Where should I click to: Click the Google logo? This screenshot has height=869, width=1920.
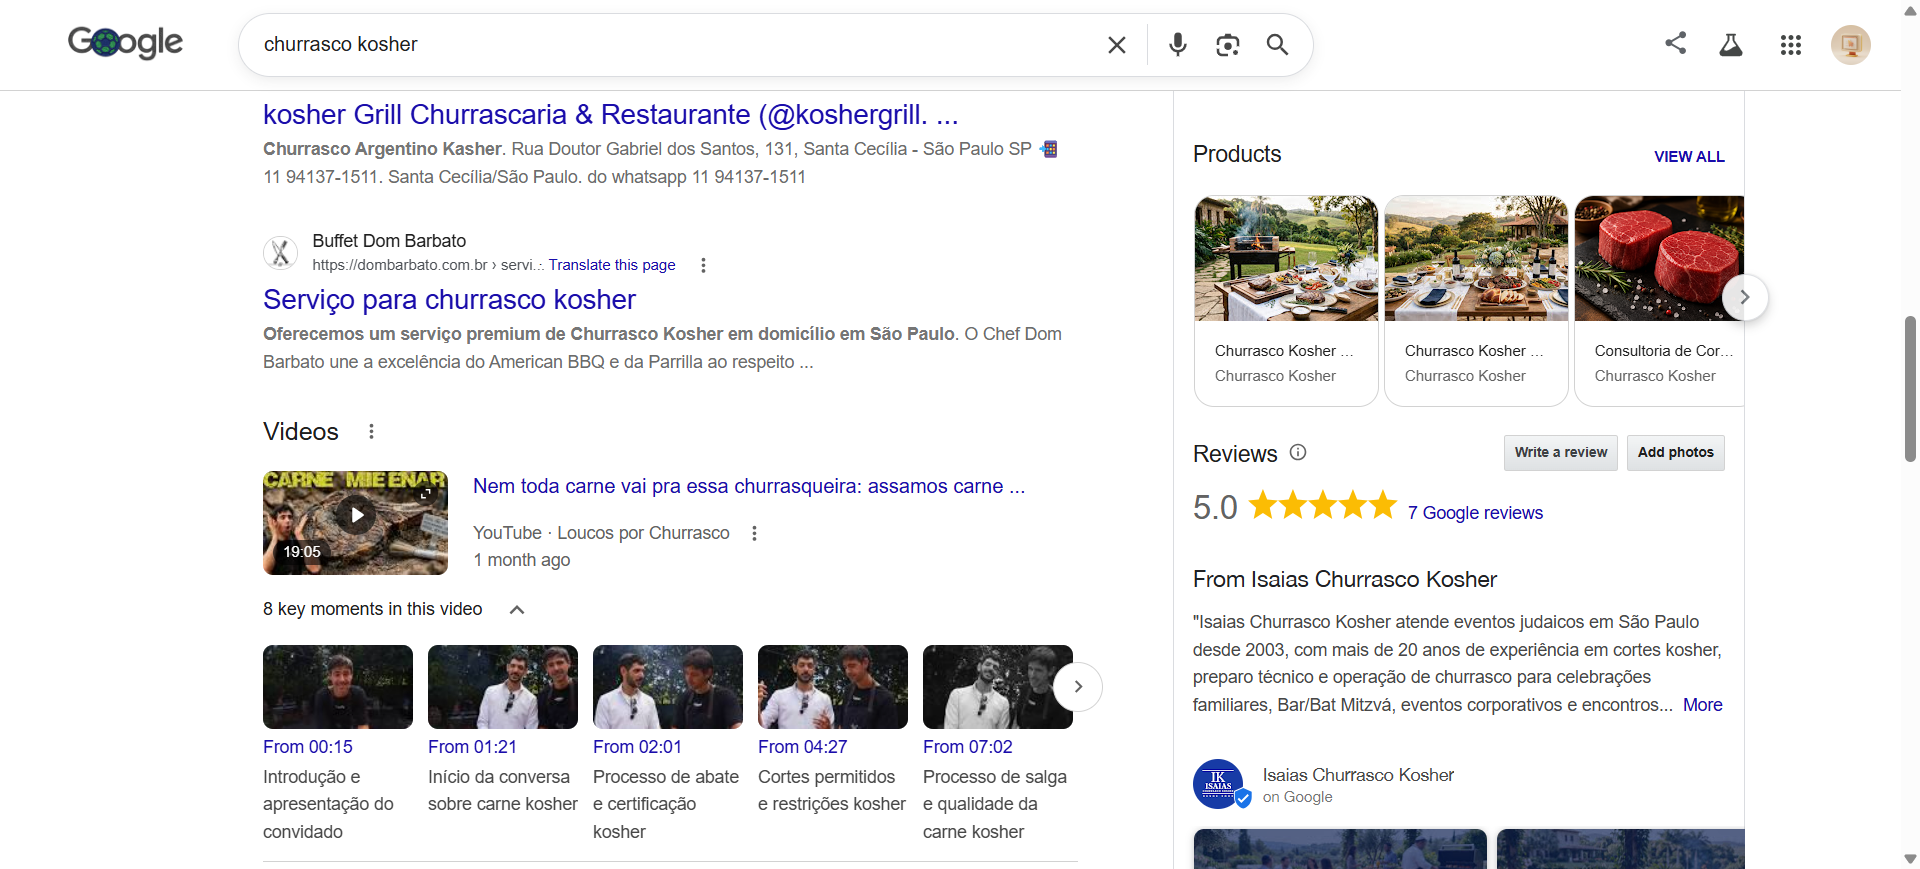point(125,43)
